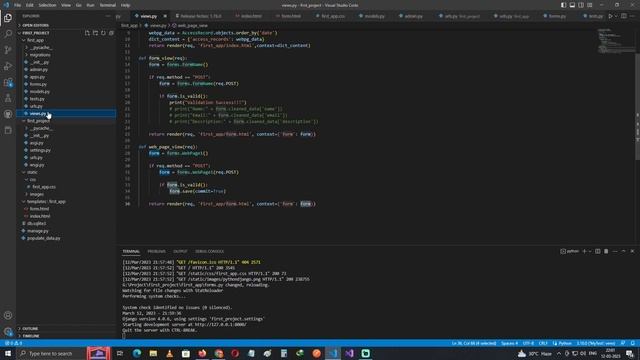Open the Testing flask view
Screen dimensions: 640x360
tap(8, 98)
